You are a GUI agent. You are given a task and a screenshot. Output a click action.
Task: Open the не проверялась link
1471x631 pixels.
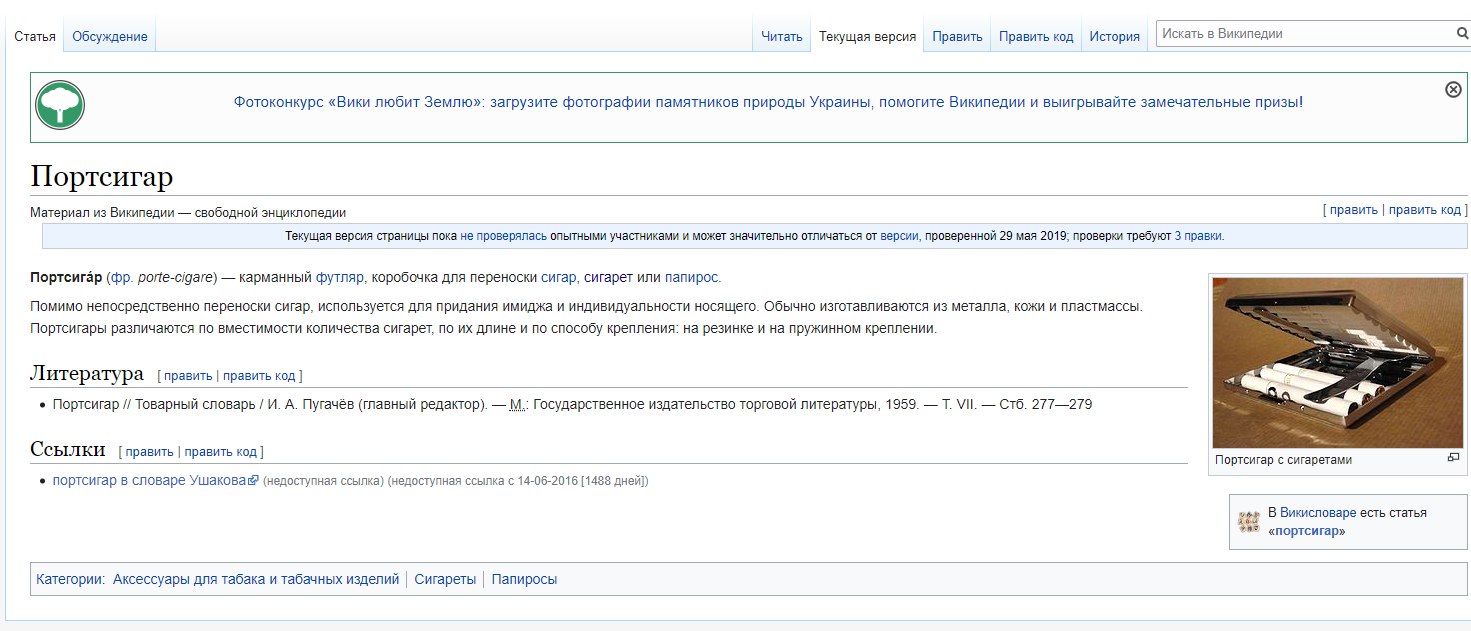pyautogui.click(x=503, y=236)
